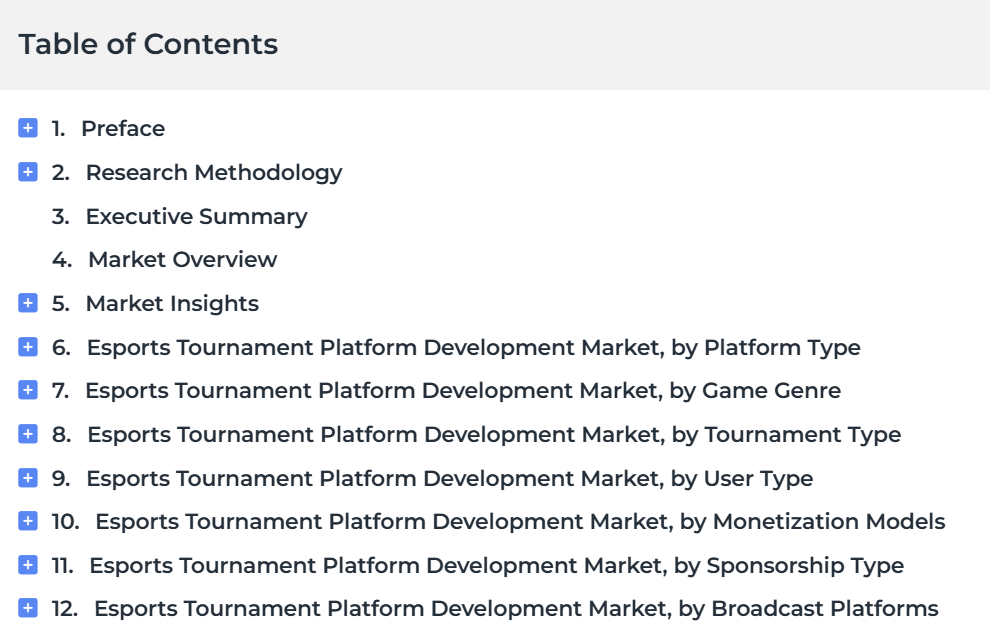Expand the by Game Genre section icon
Screen dimensions: 990x631
[x=28, y=390]
